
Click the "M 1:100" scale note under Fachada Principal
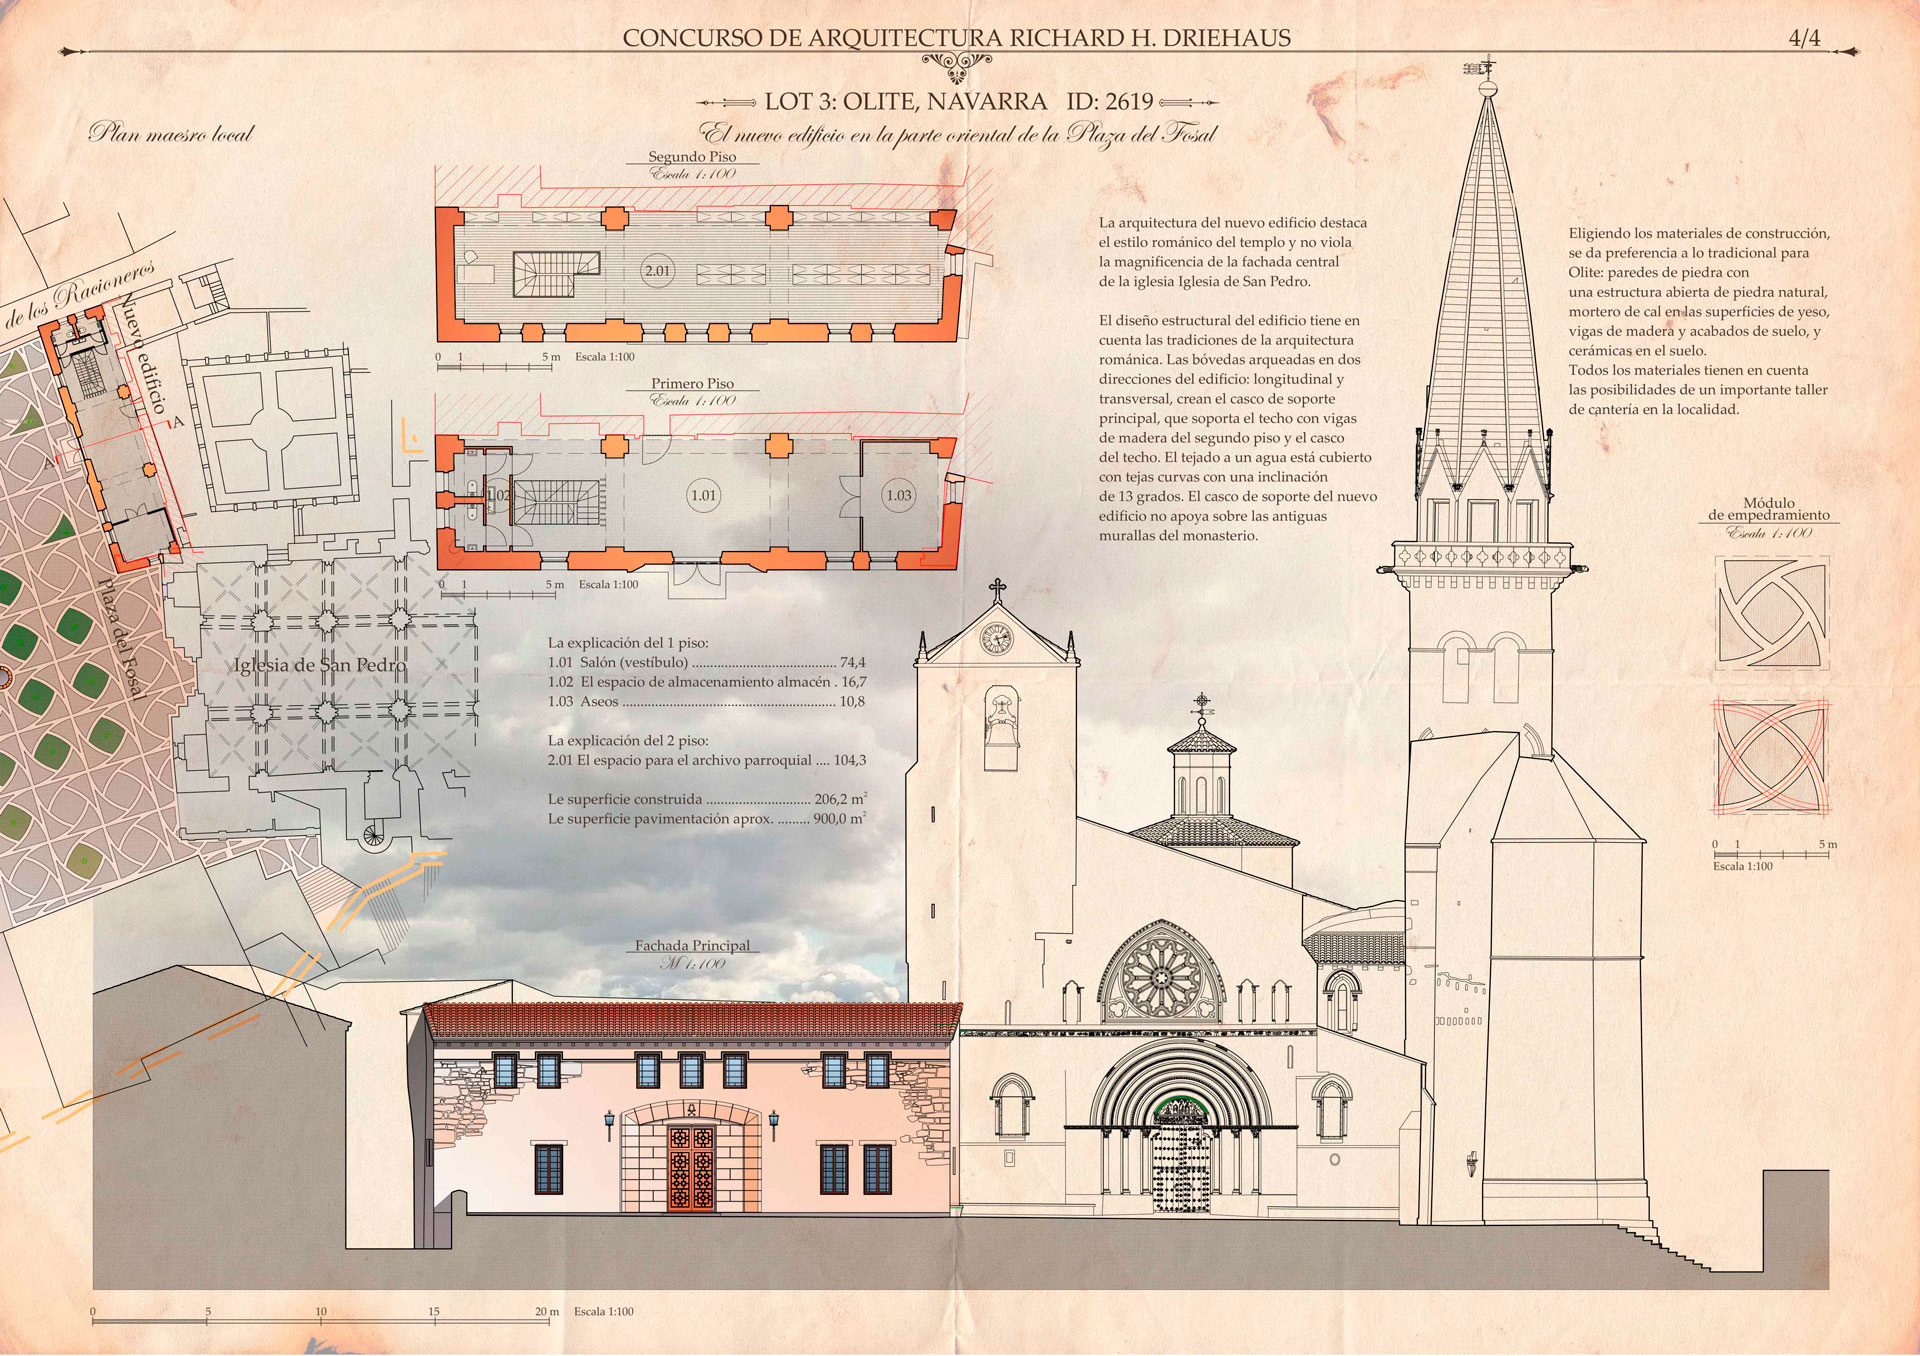click(692, 964)
